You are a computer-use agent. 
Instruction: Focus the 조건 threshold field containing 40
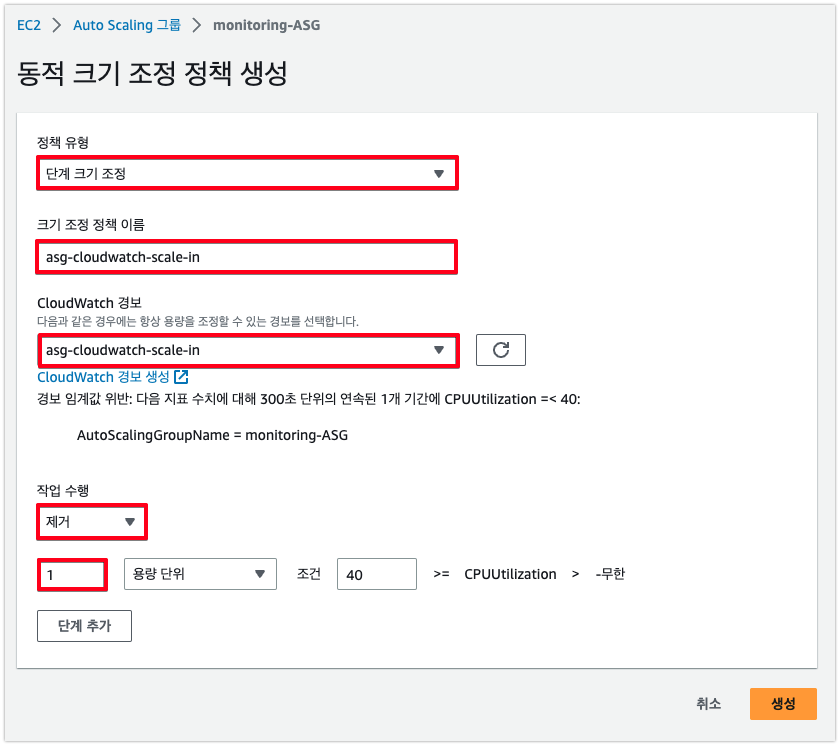[x=377, y=574]
